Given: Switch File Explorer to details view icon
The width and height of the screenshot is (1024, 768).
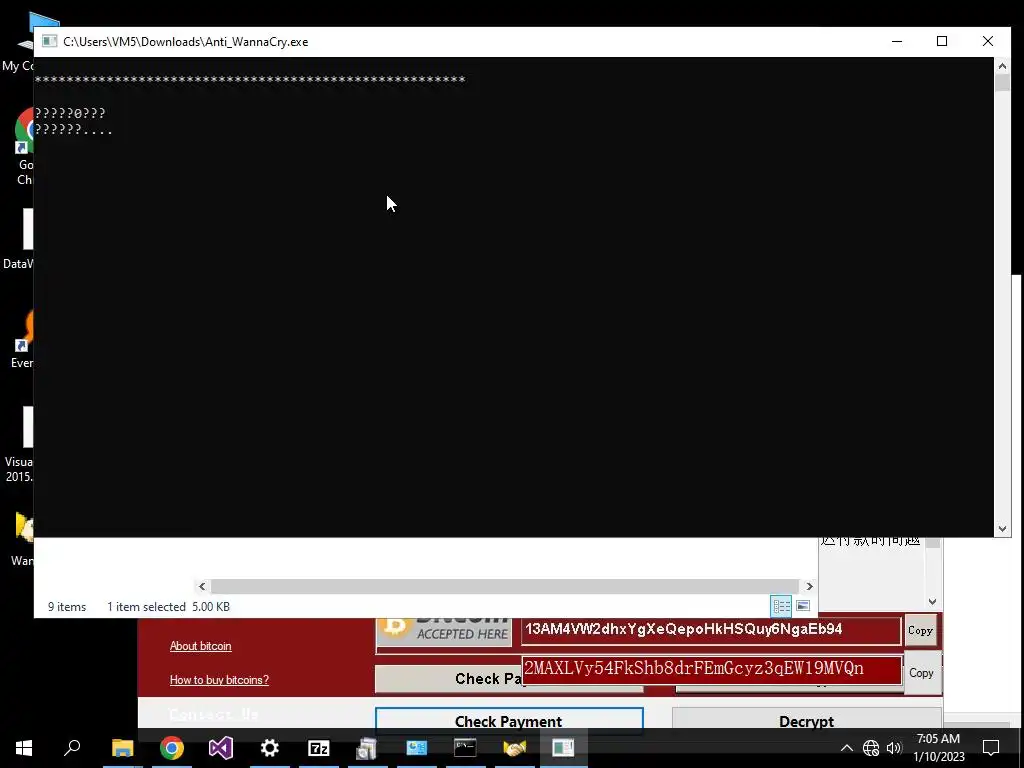Looking at the screenshot, I should (x=782, y=606).
